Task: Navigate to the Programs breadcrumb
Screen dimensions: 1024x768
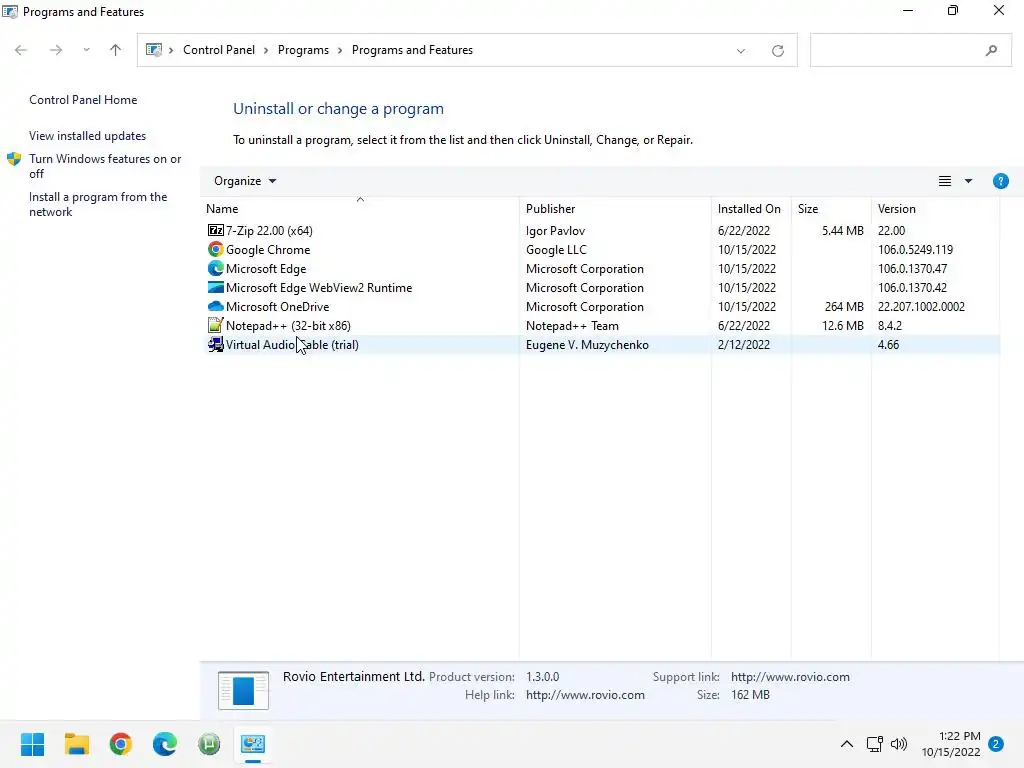Action: click(303, 50)
